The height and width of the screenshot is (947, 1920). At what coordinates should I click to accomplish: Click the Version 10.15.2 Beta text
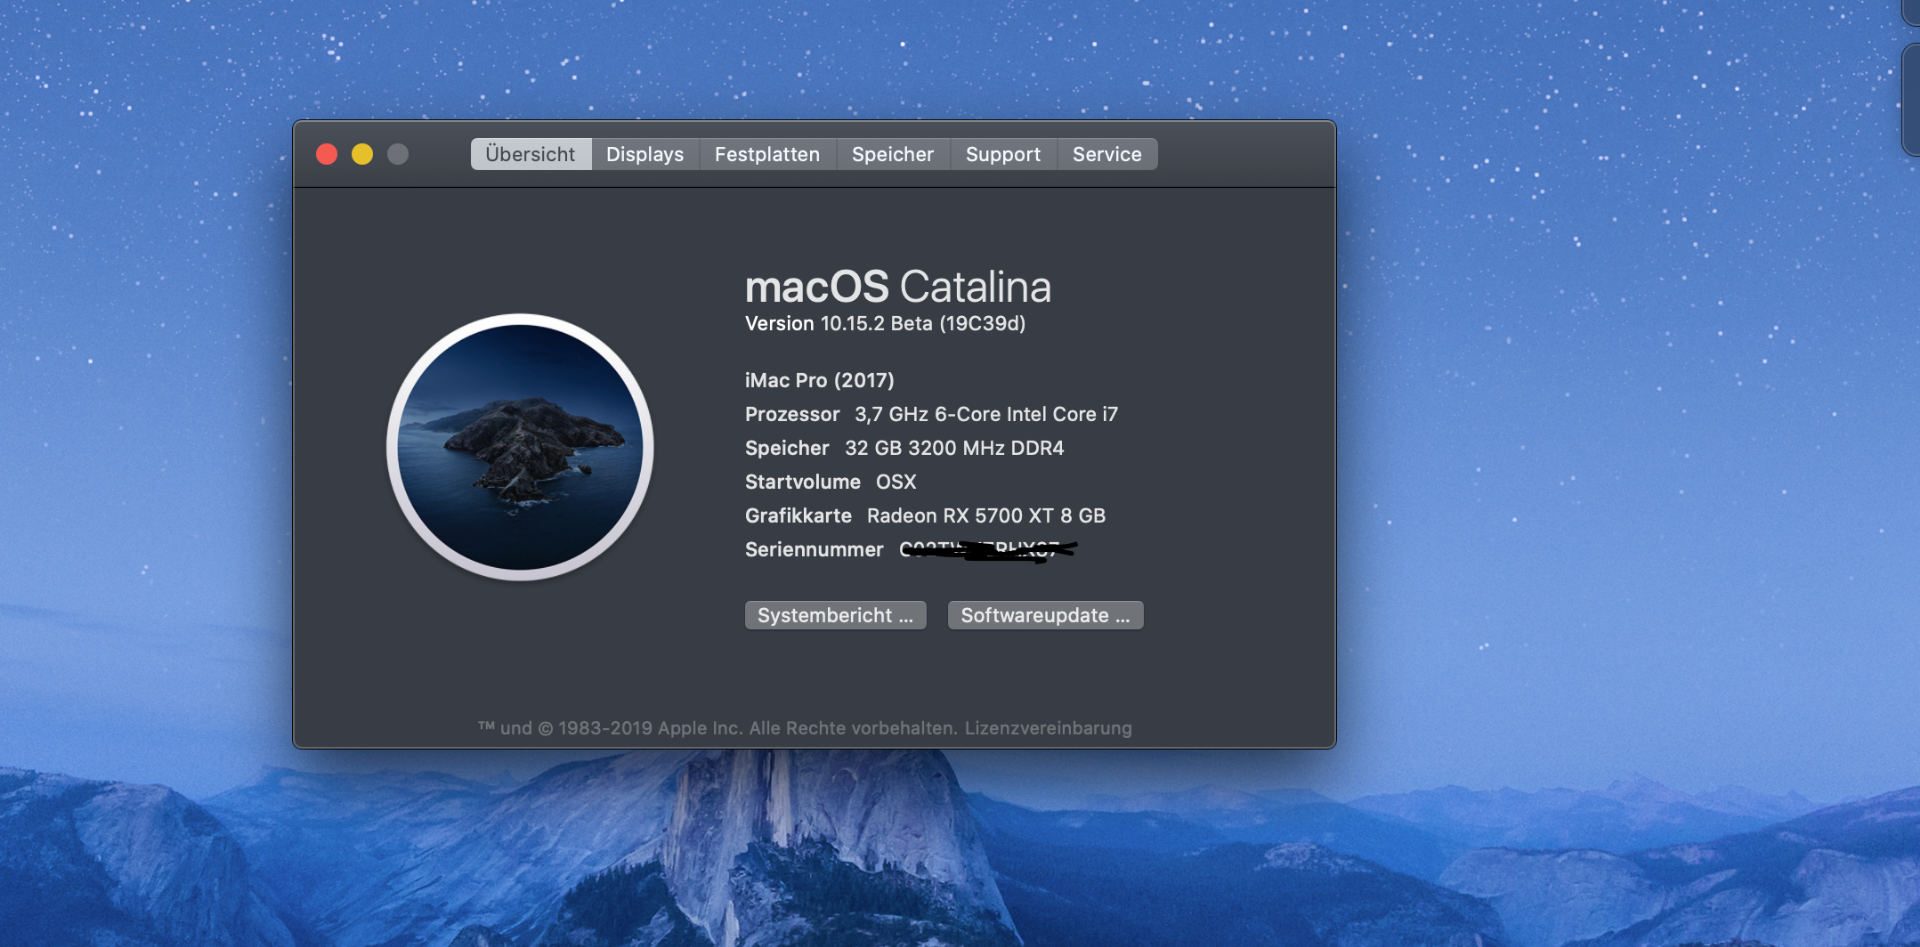click(x=885, y=323)
